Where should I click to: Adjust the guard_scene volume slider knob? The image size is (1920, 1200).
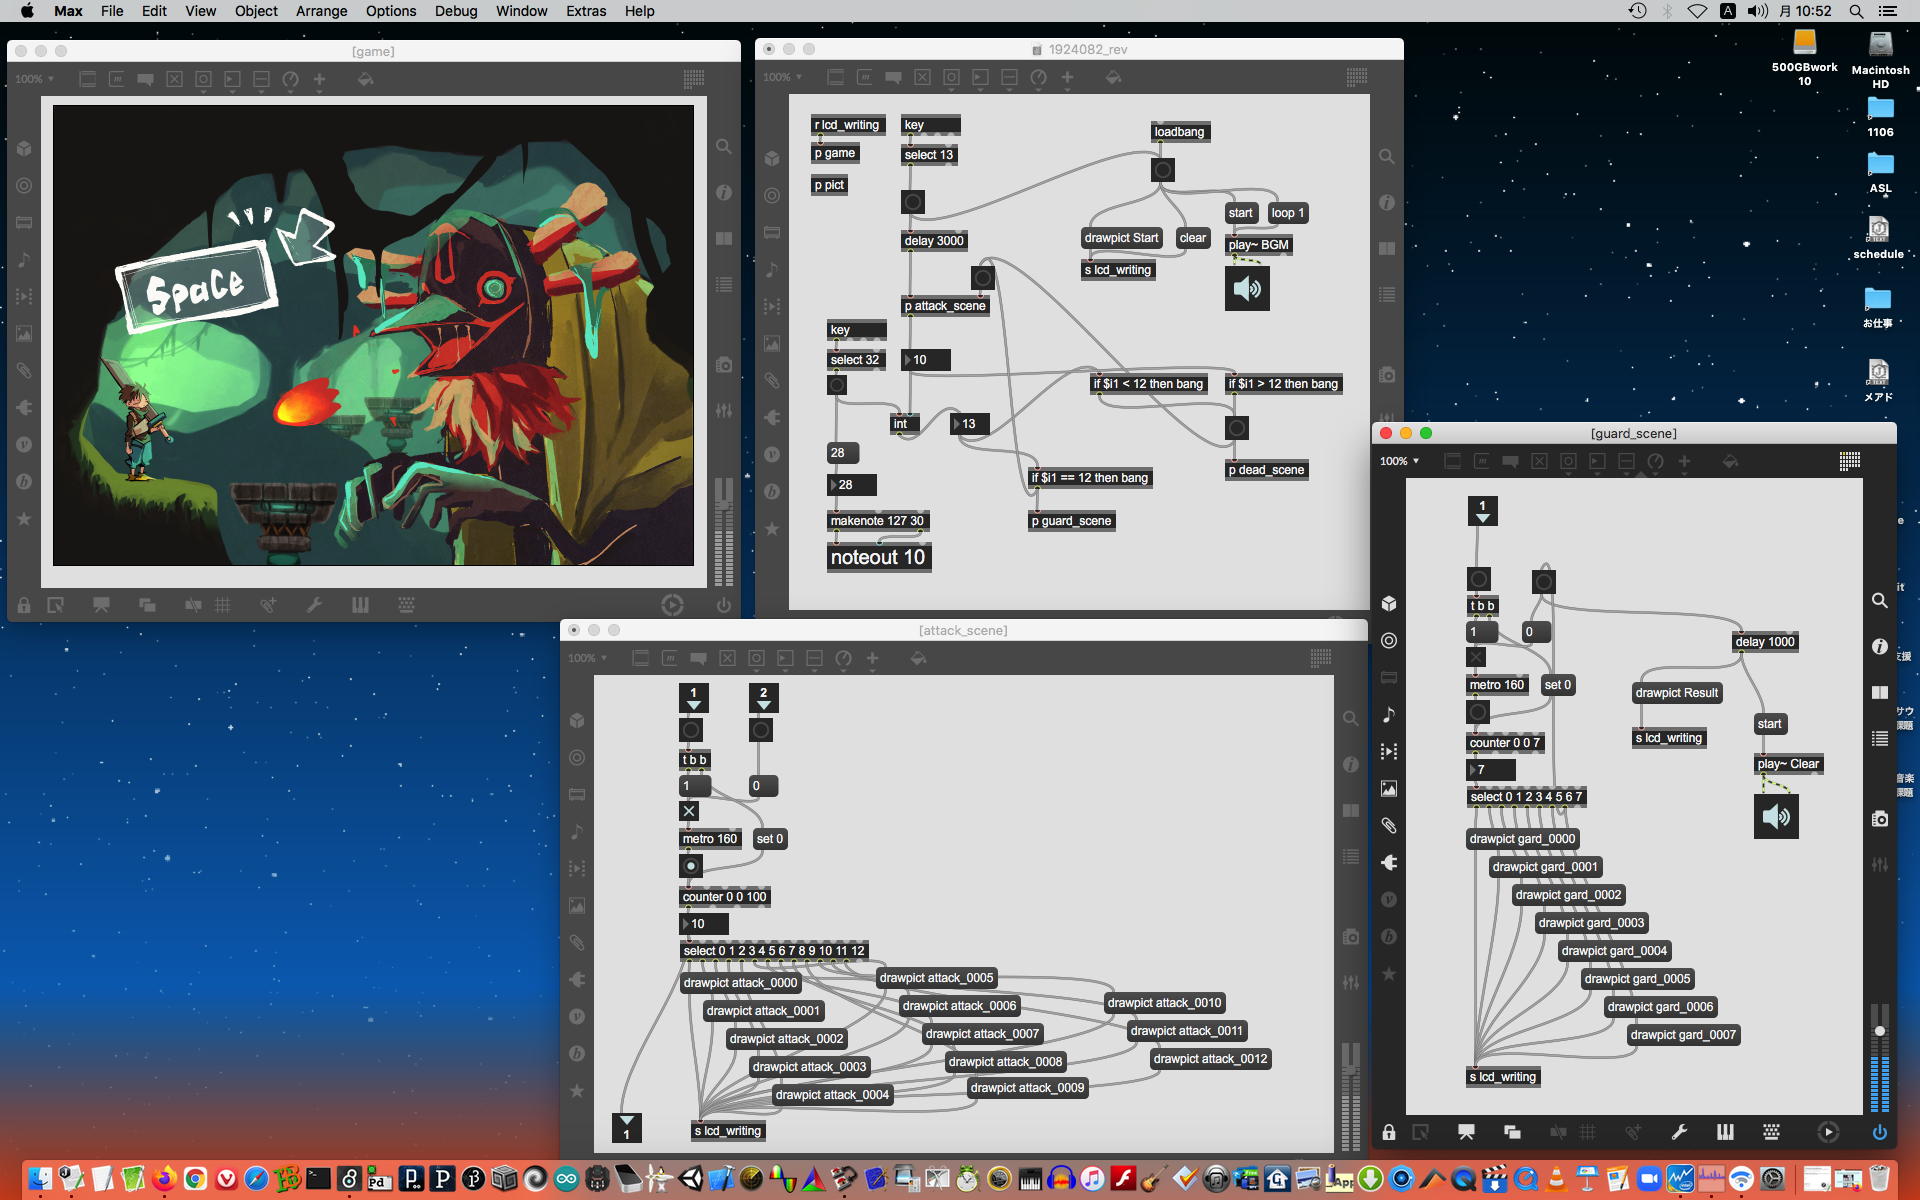click(1880, 1031)
